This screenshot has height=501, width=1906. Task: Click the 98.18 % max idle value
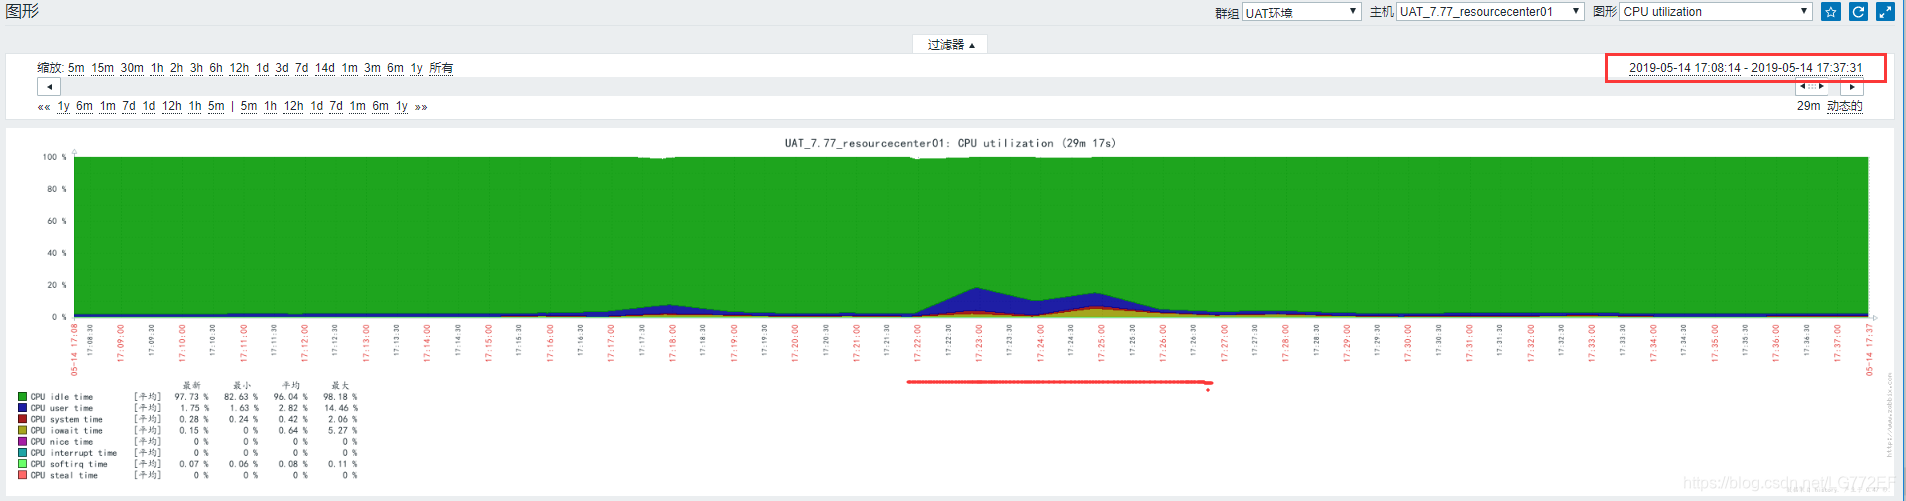point(340,397)
